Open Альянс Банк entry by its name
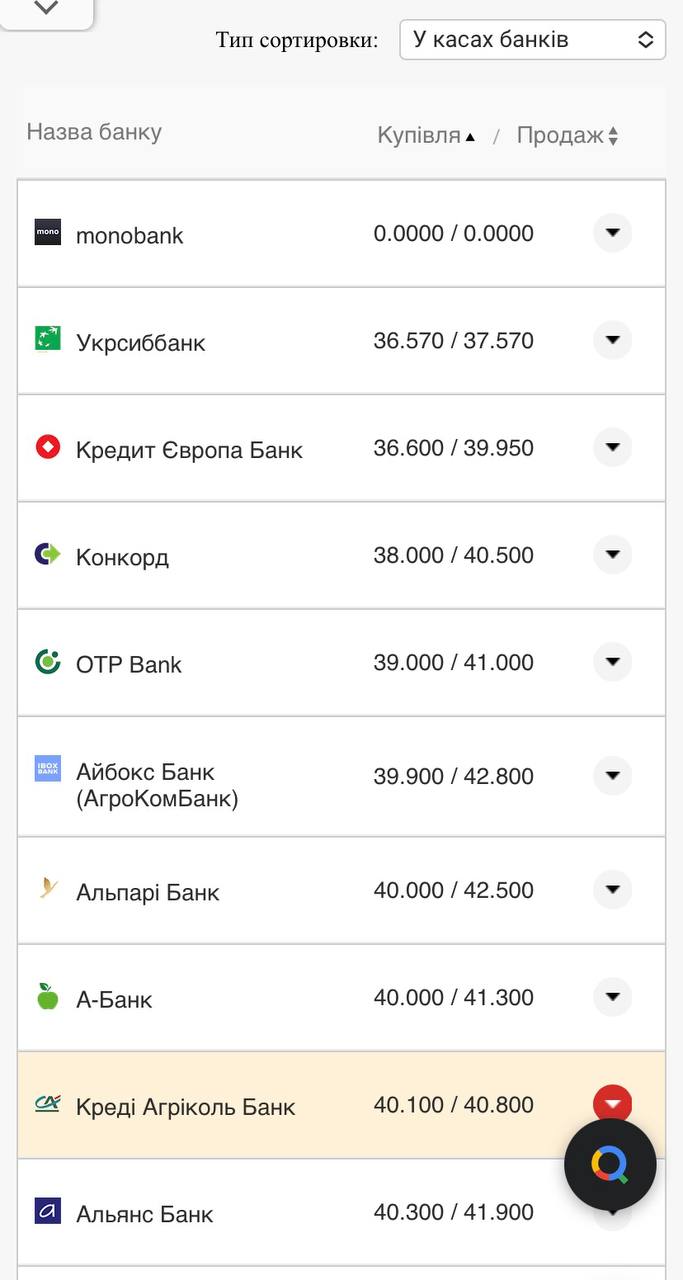The height and width of the screenshot is (1280, 683). [x=142, y=1213]
